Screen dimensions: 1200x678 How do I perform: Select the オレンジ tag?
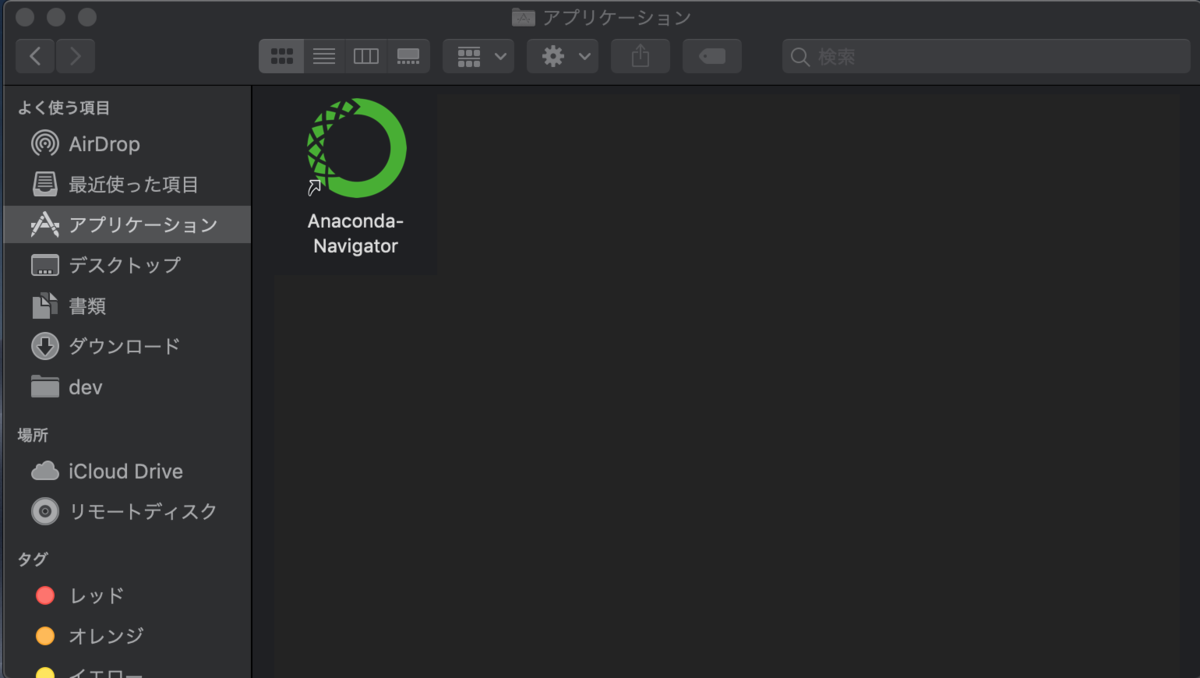coord(126,635)
